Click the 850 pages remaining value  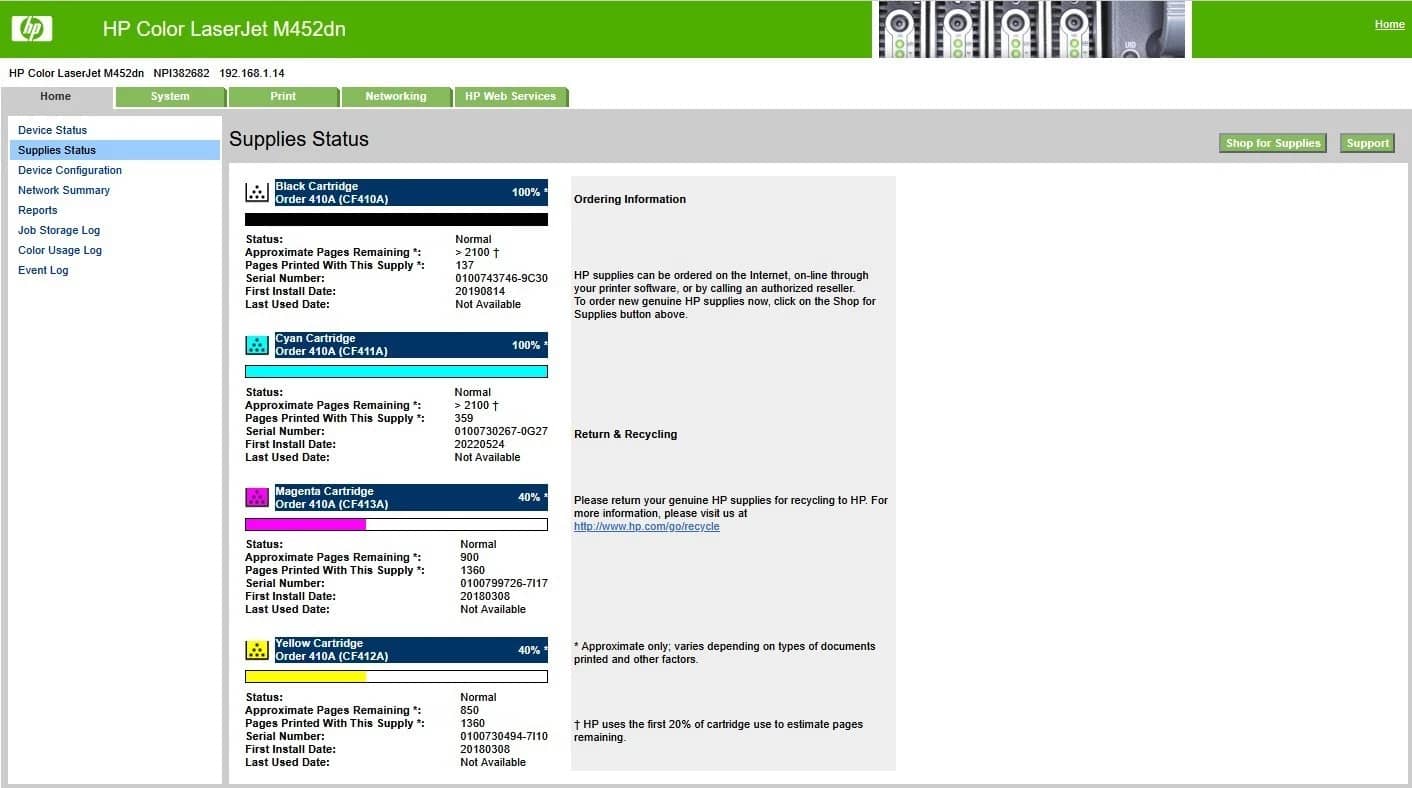click(469, 711)
